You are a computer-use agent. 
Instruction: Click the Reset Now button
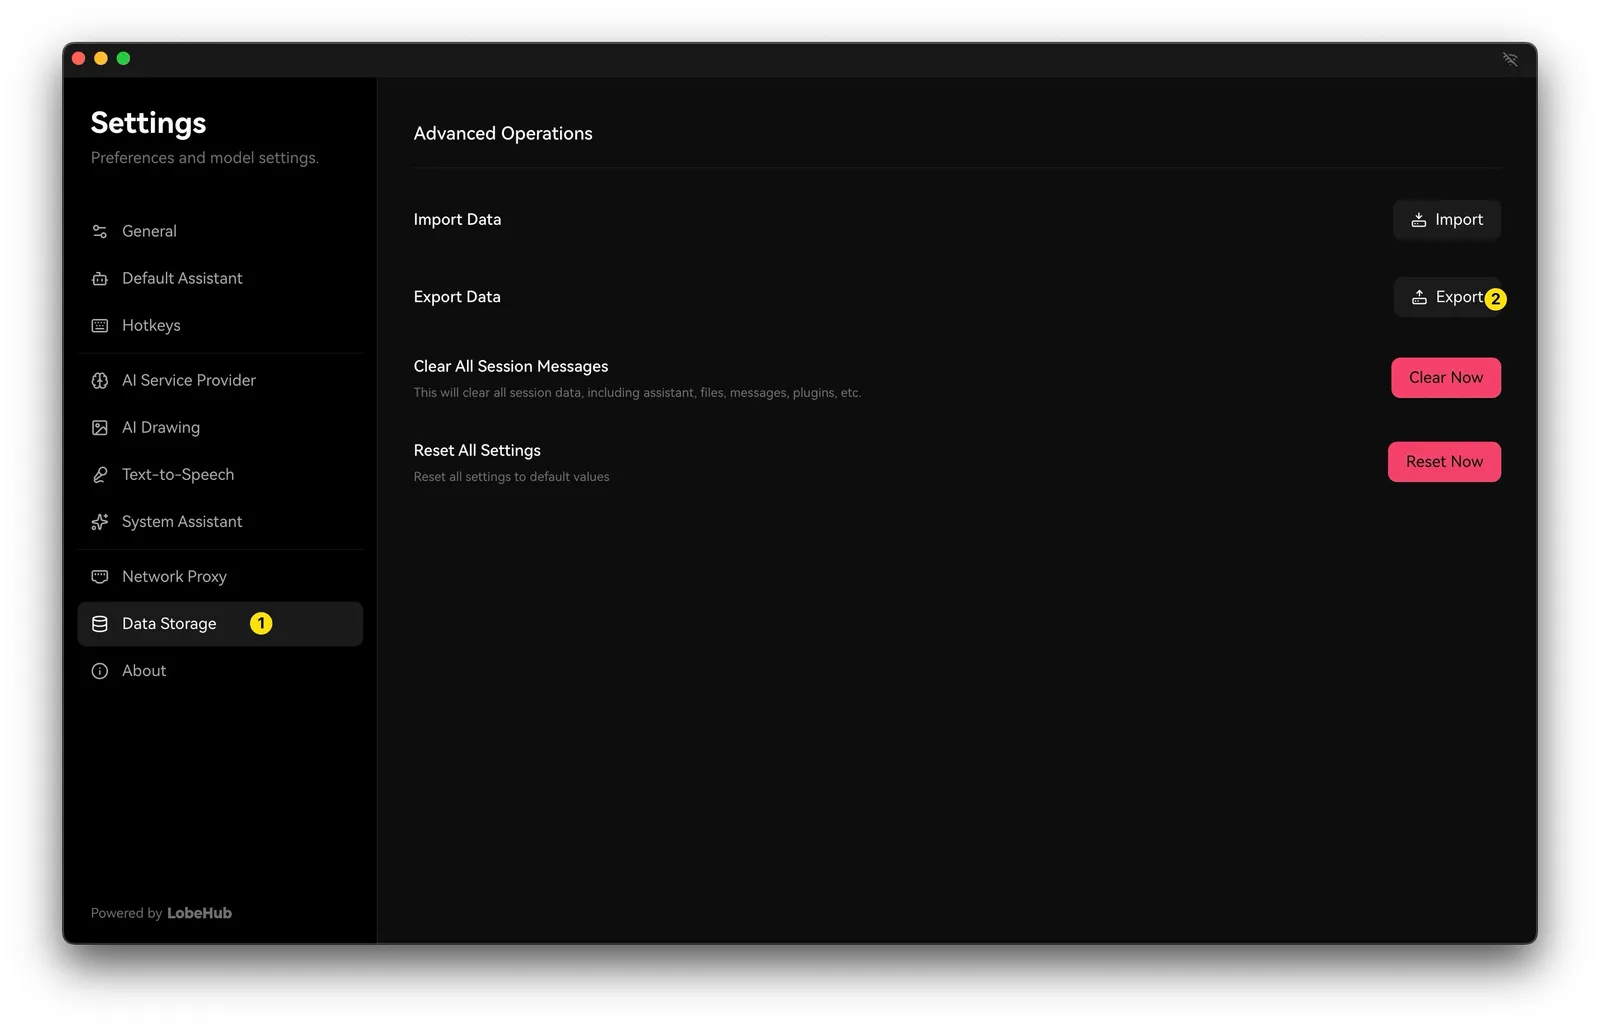click(x=1443, y=462)
